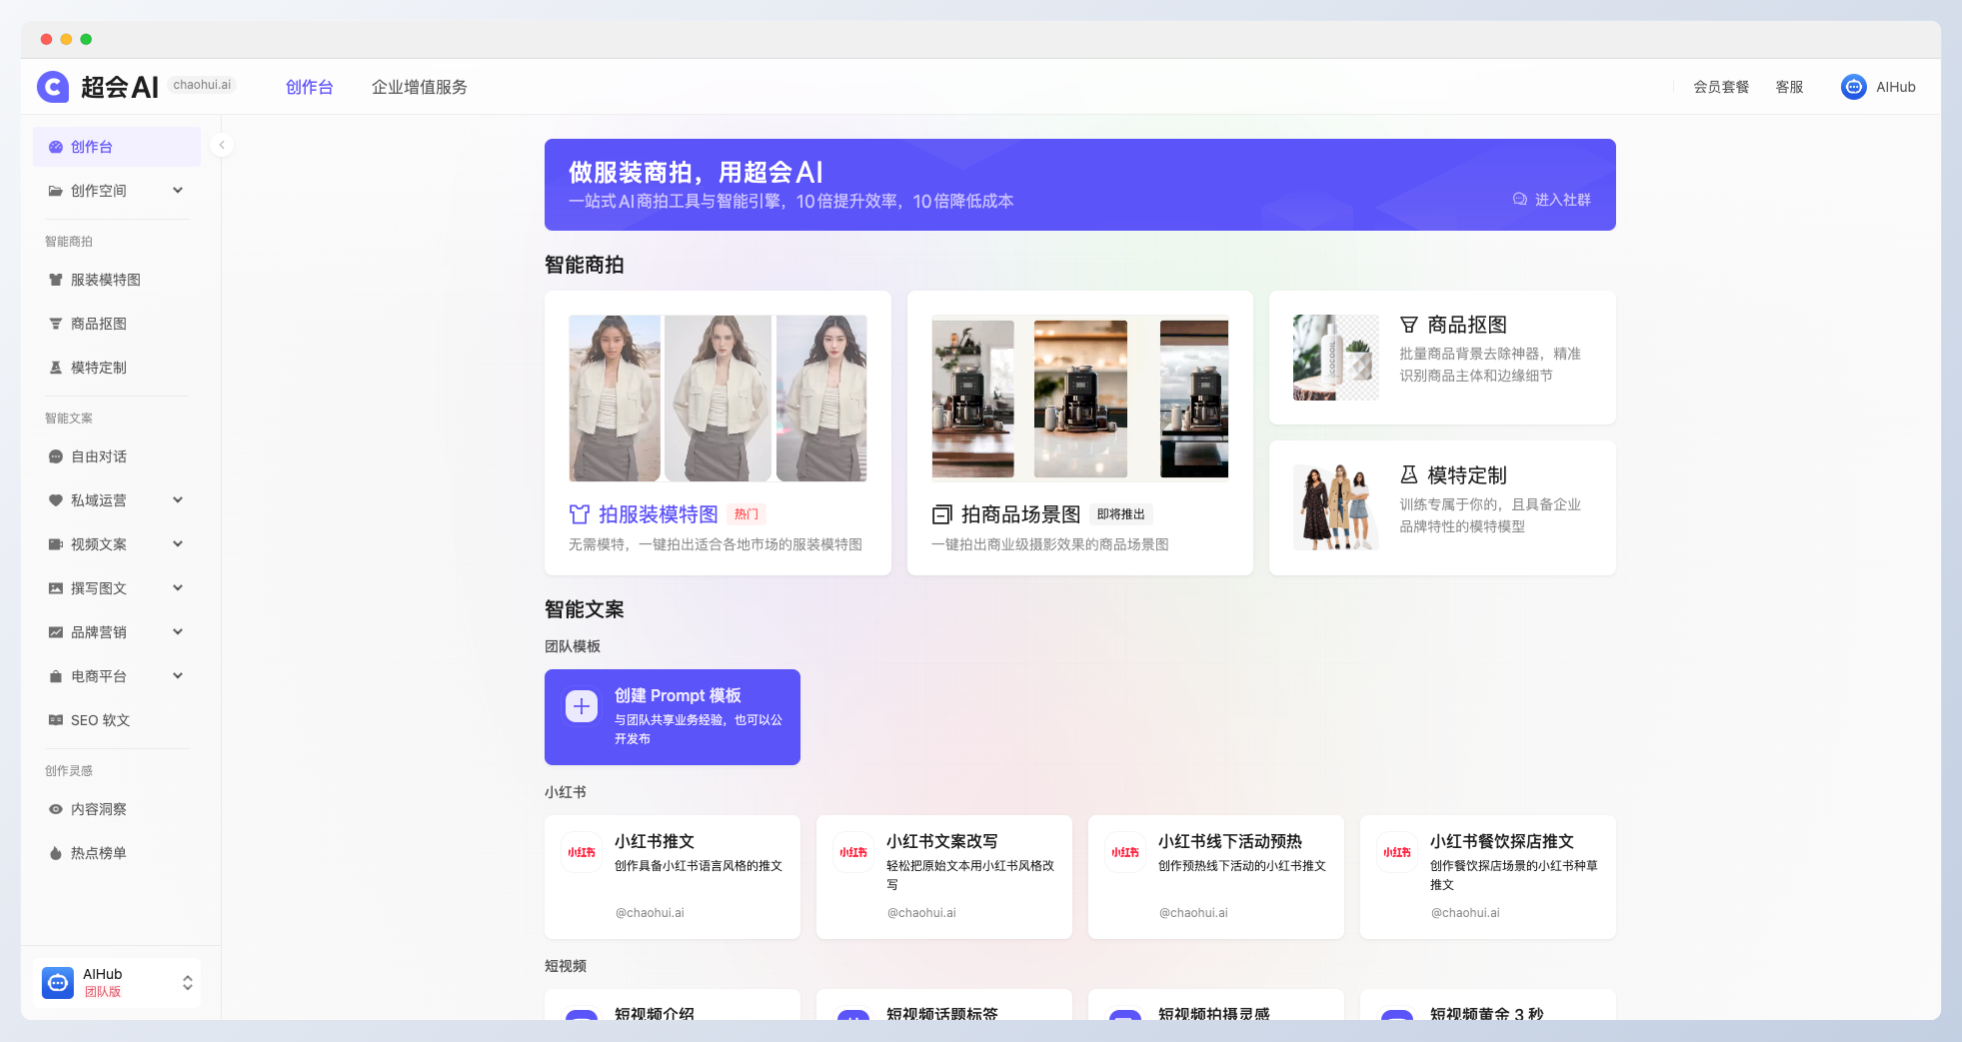The width and height of the screenshot is (1962, 1042).
Task: Open 自由对话 under 智能文案
Action: [97, 456]
